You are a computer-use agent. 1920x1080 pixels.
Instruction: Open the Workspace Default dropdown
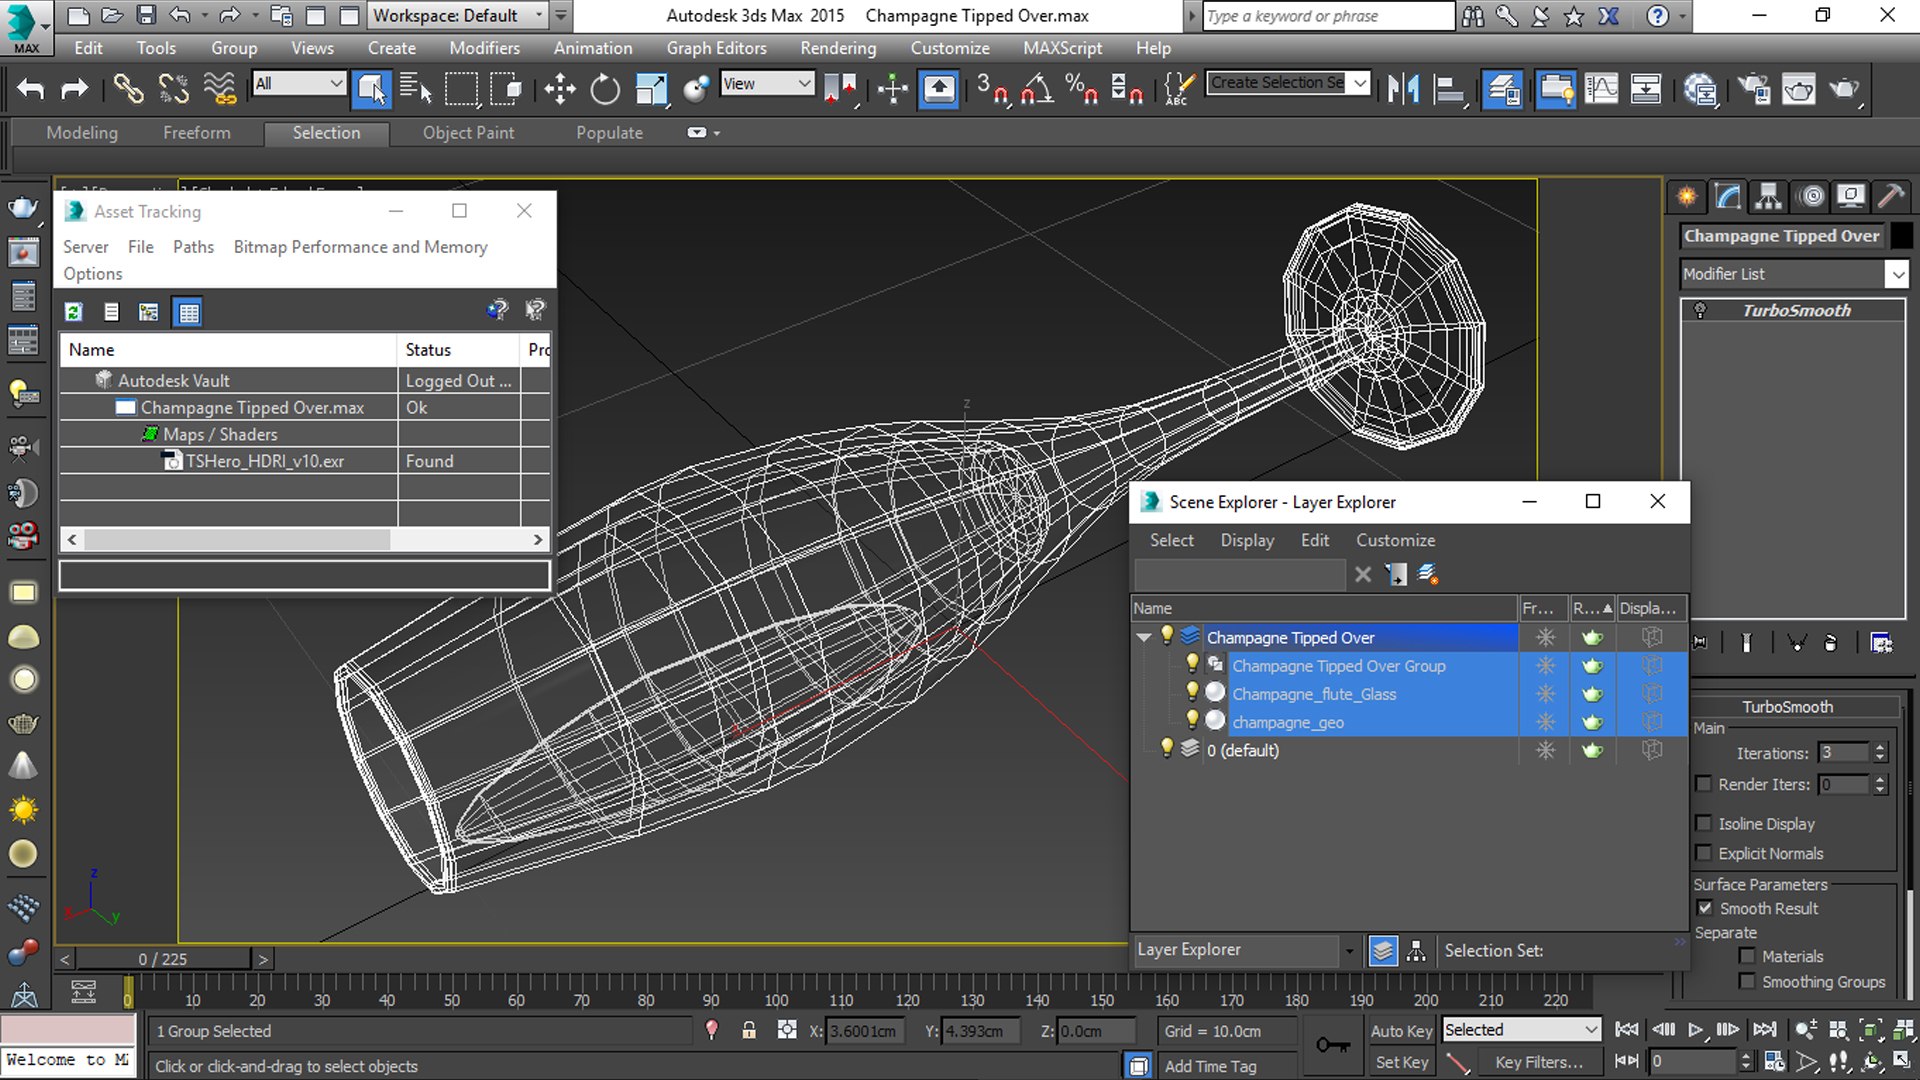459,15
